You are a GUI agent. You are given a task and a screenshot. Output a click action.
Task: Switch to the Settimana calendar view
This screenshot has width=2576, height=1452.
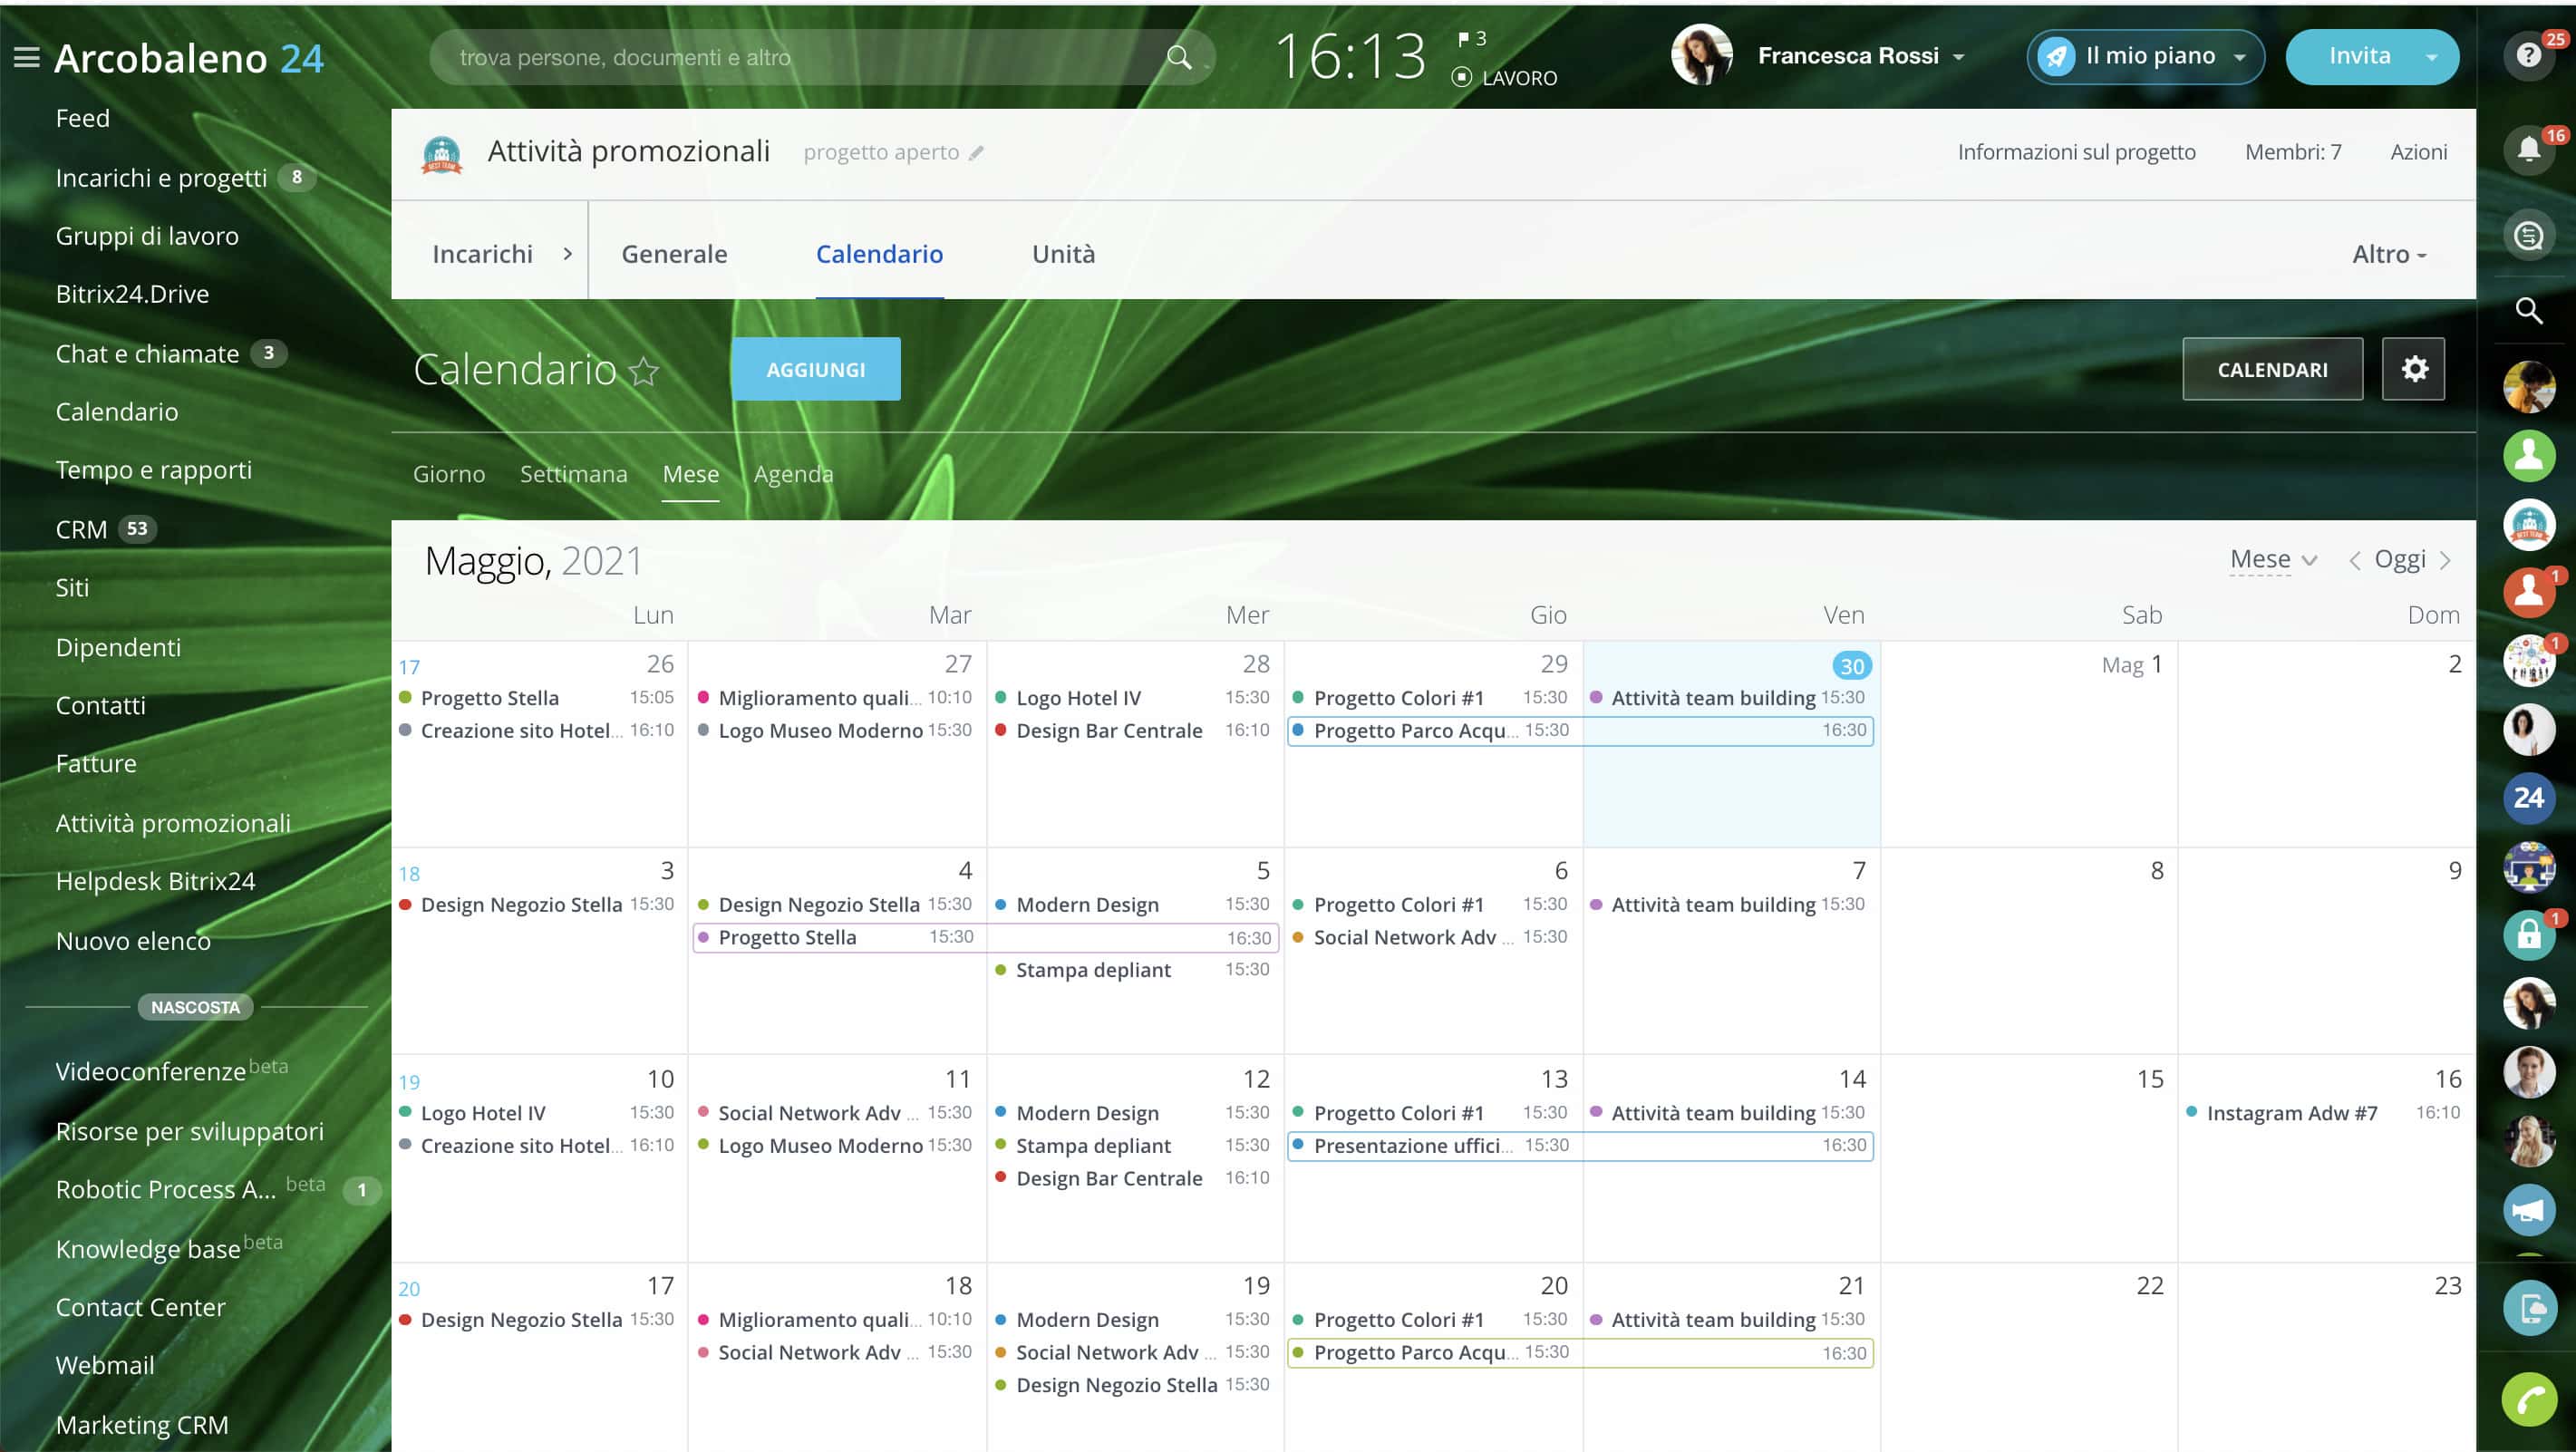coord(573,474)
